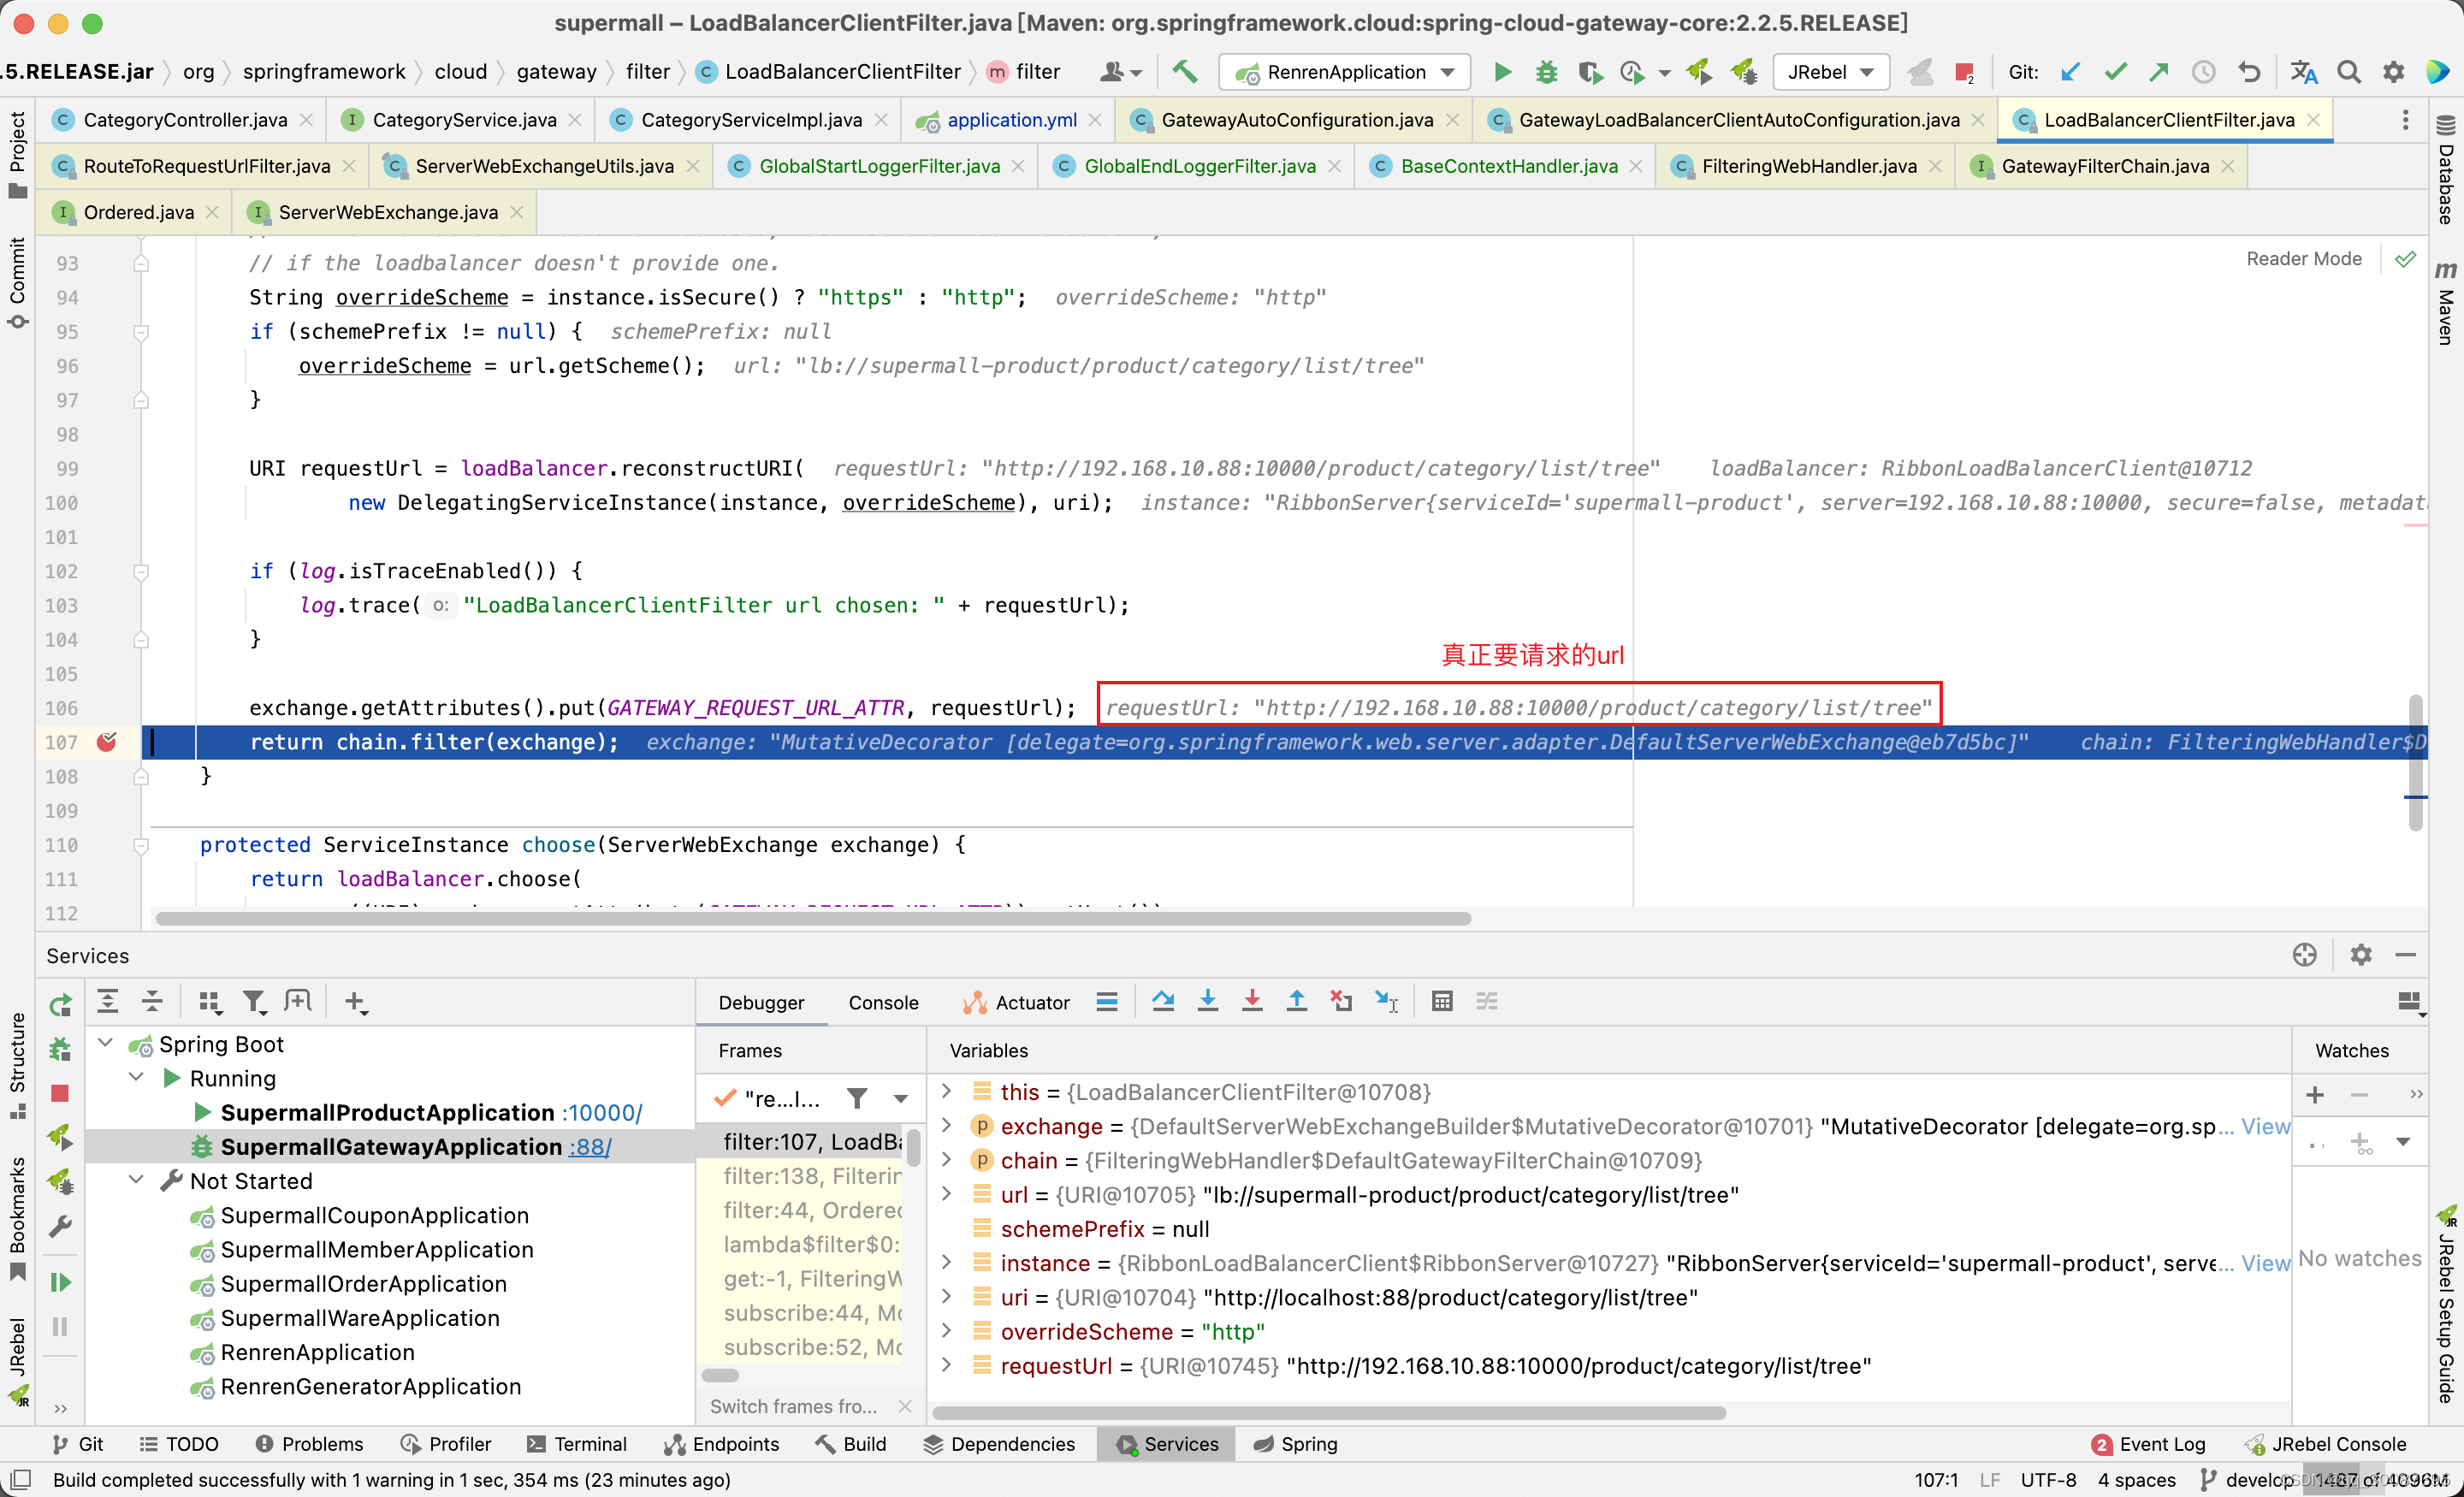Open the RenrenApplication run configuration dropdown
The image size is (2464, 1497).
1345,72
